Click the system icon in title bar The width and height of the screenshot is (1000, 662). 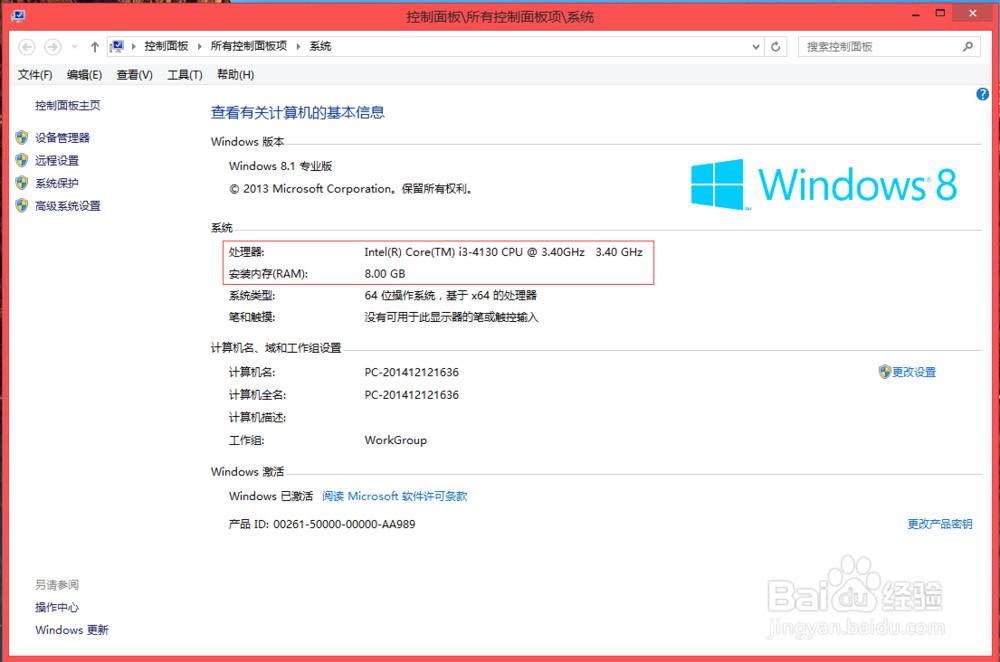pos(18,15)
